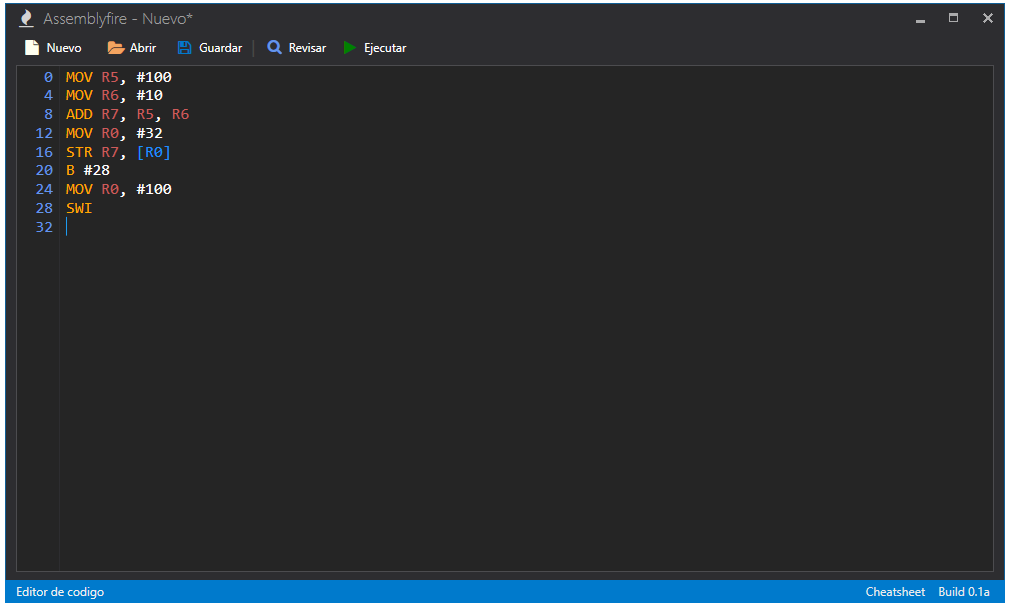Click the Assemblyfire flame logo icon

(x=26, y=19)
